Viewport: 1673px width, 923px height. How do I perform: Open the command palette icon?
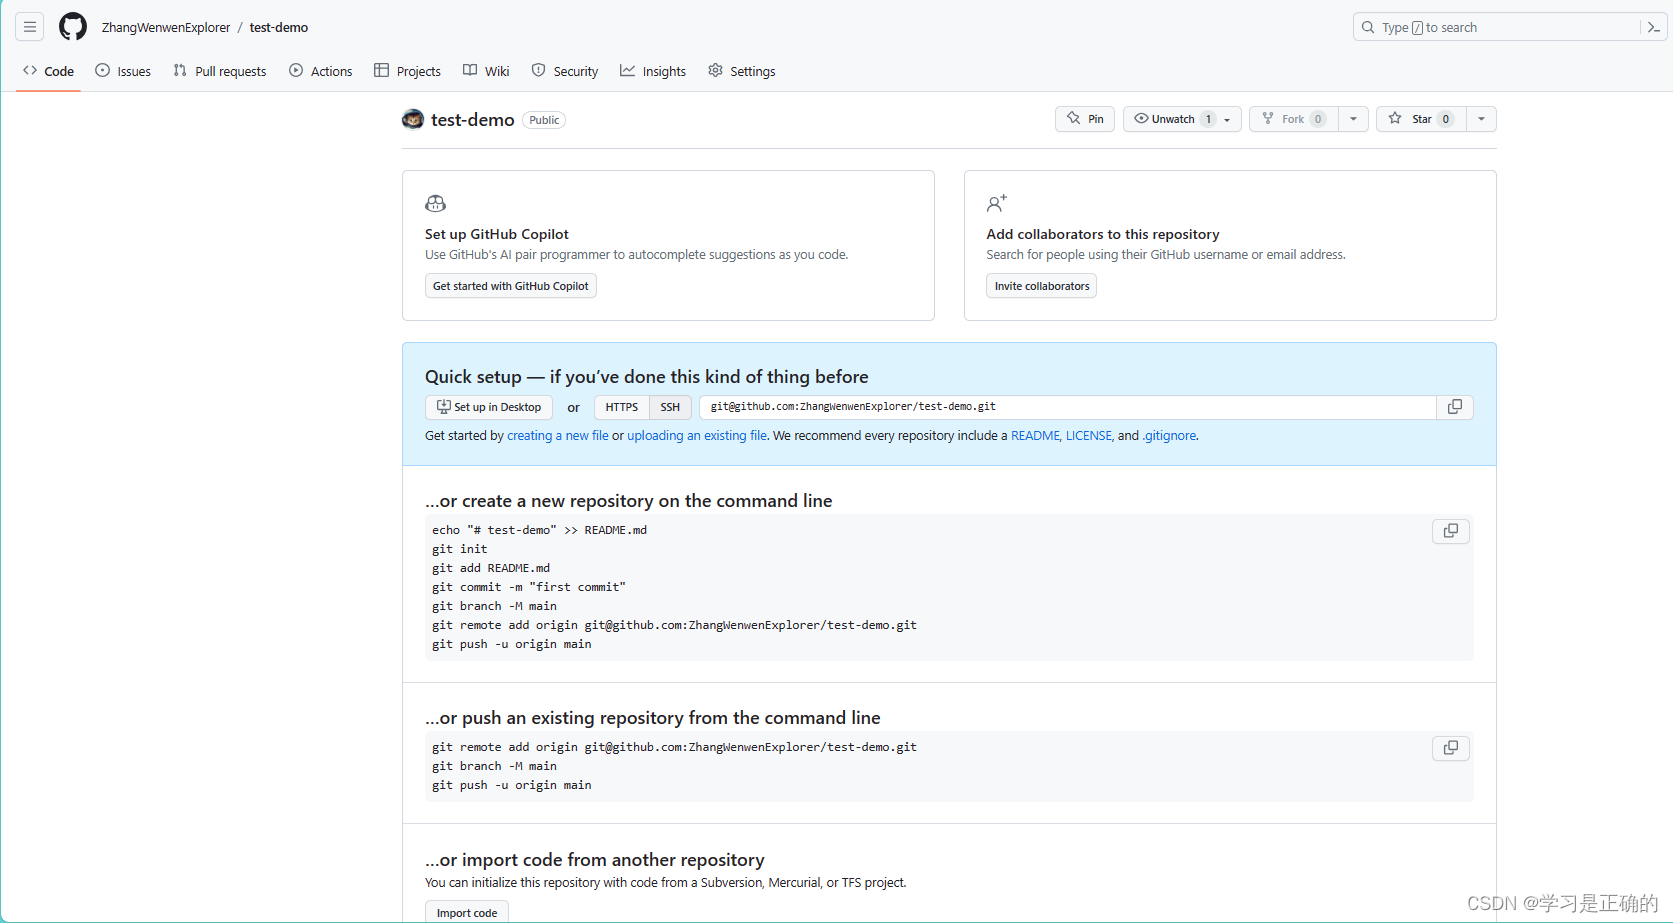(x=1654, y=28)
